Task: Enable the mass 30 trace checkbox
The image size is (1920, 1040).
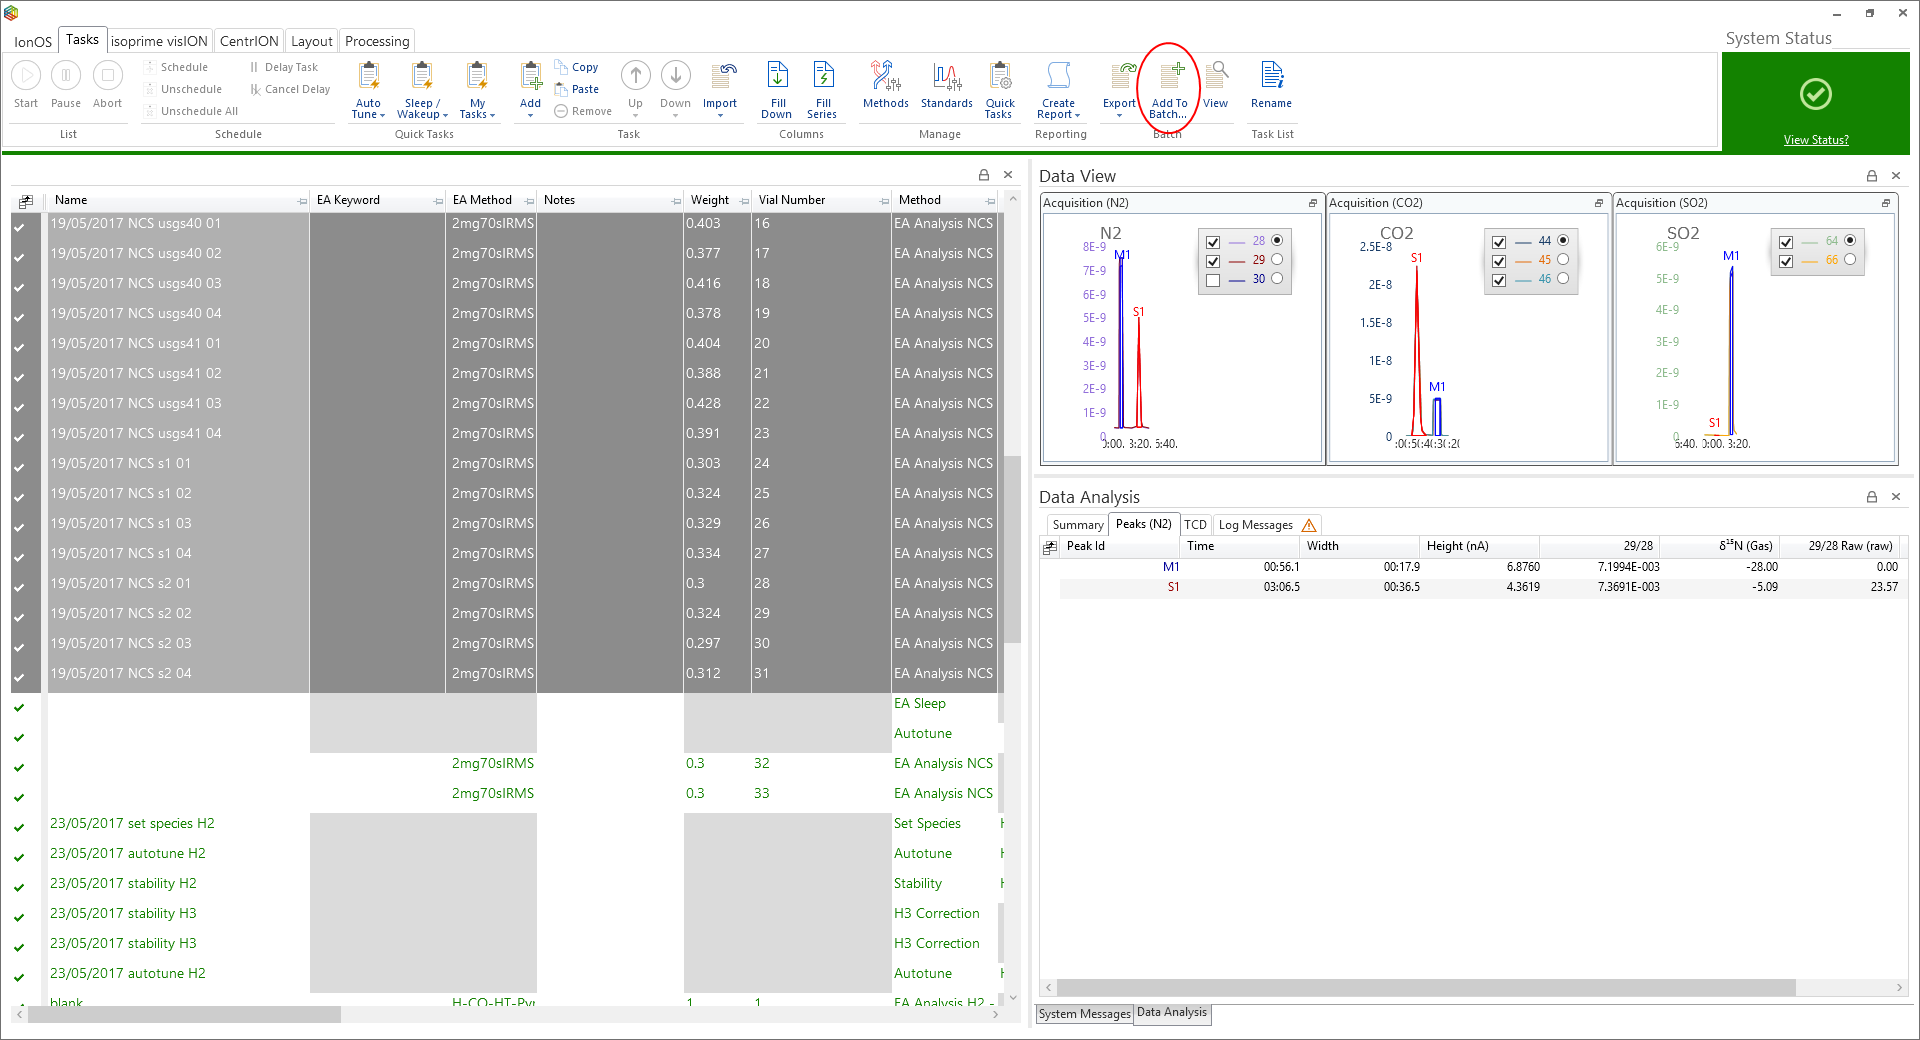Action: (x=1213, y=280)
